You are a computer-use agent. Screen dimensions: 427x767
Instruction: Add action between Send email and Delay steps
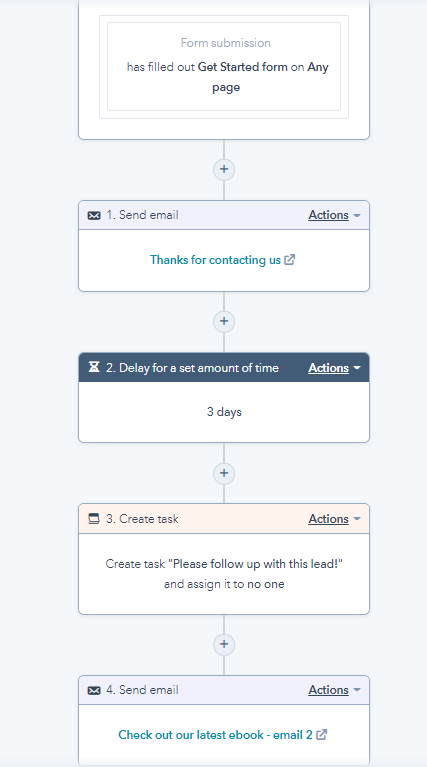[224, 321]
